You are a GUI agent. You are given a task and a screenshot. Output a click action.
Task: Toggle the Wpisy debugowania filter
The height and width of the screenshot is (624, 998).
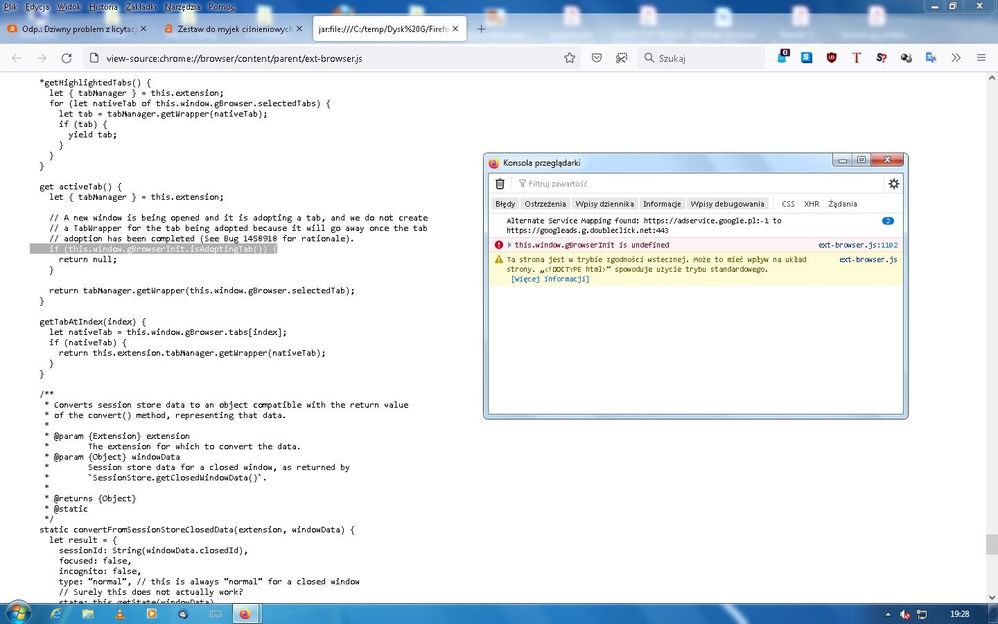coord(727,204)
